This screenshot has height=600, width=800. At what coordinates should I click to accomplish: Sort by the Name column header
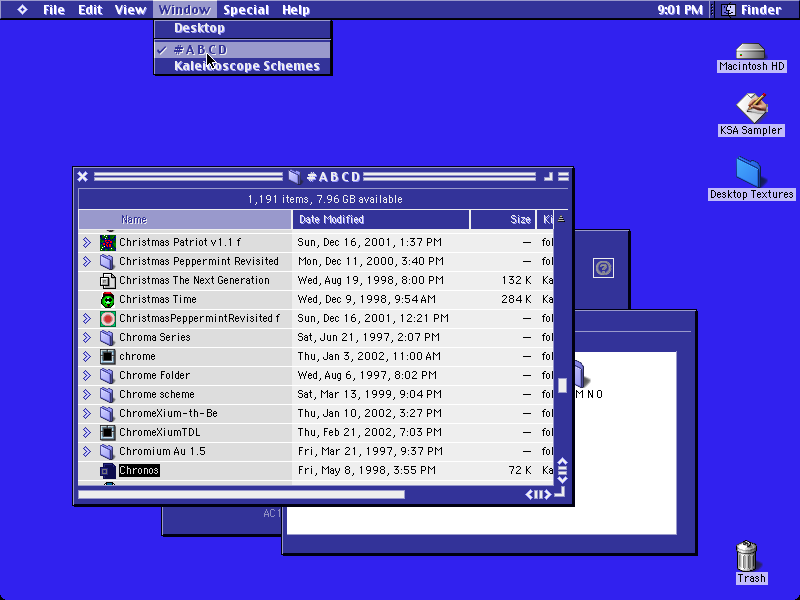coord(185,219)
